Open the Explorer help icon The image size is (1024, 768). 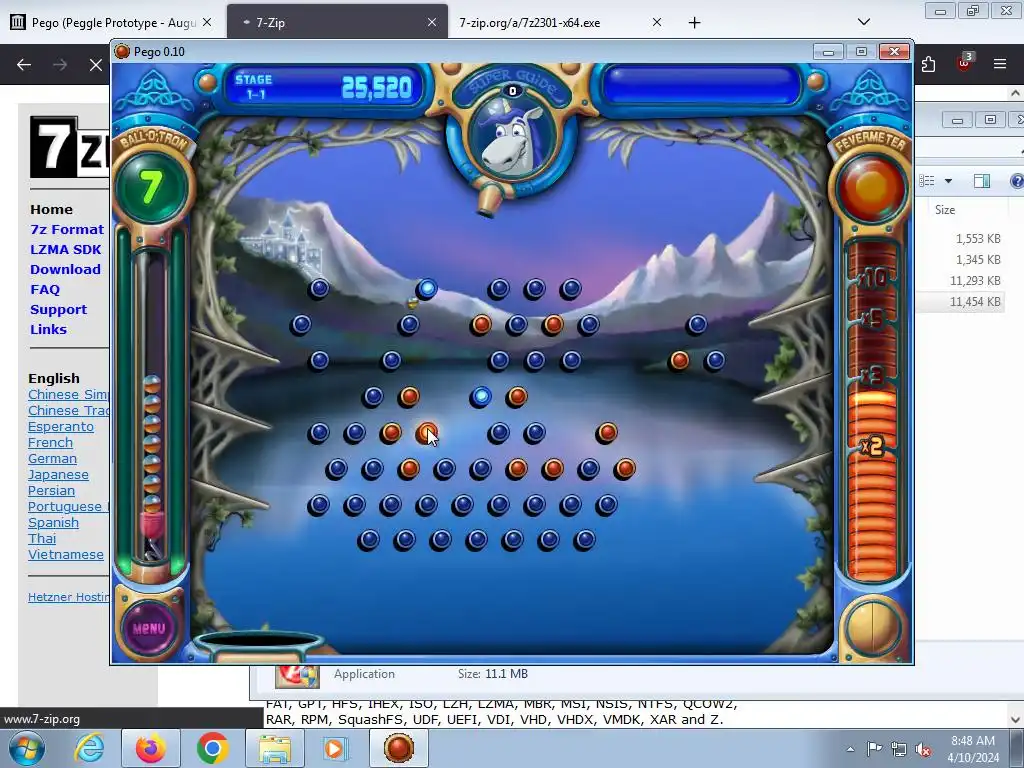1016,181
